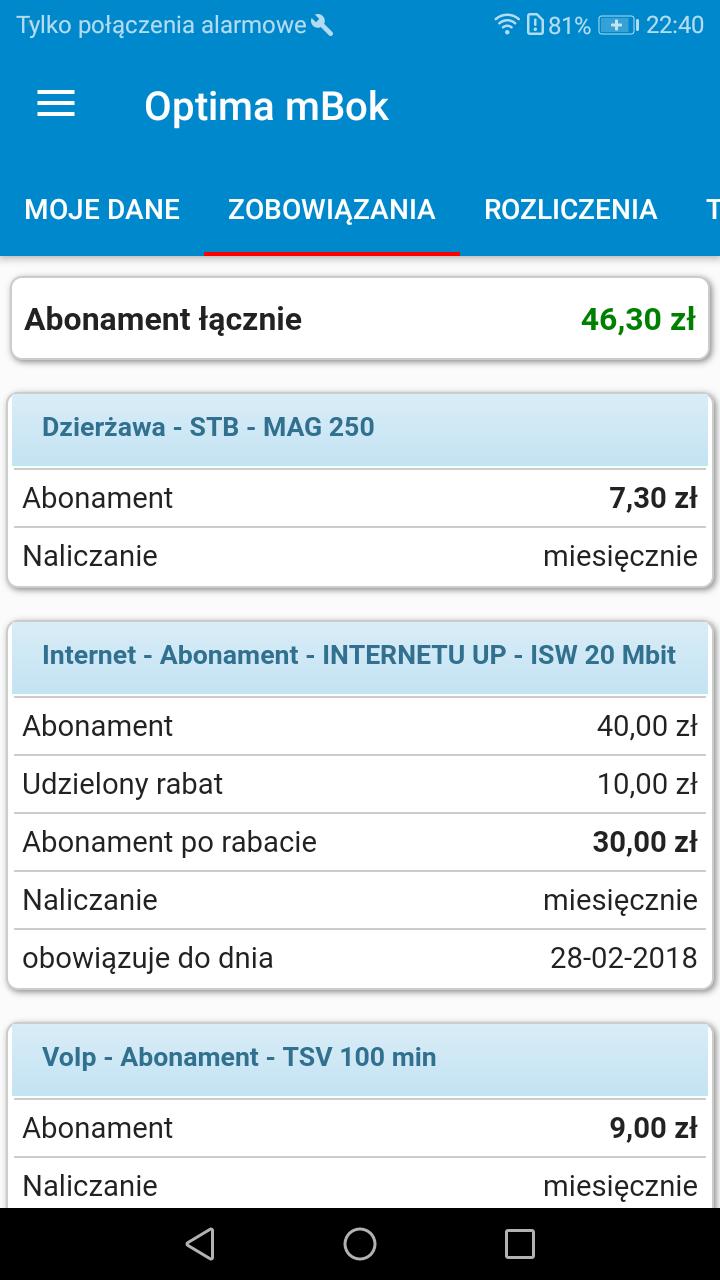Tap the Optima mBok title
The image size is (720, 1280).
266,106
